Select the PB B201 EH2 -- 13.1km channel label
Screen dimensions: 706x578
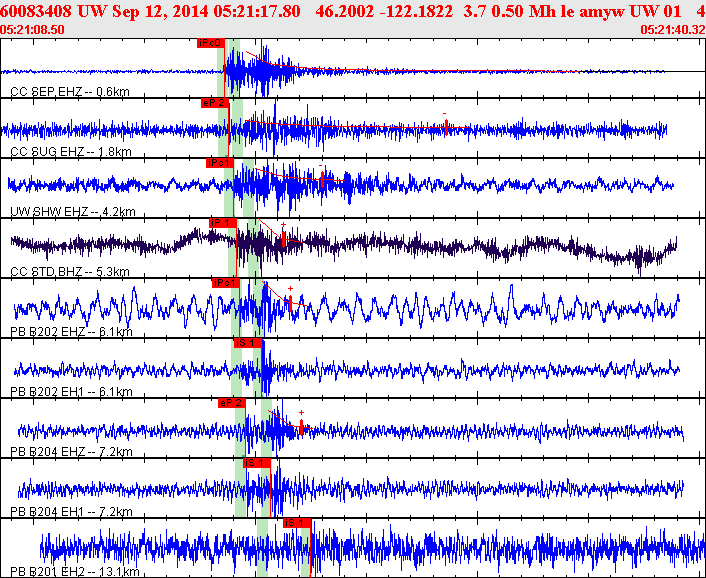click(75, 572)
